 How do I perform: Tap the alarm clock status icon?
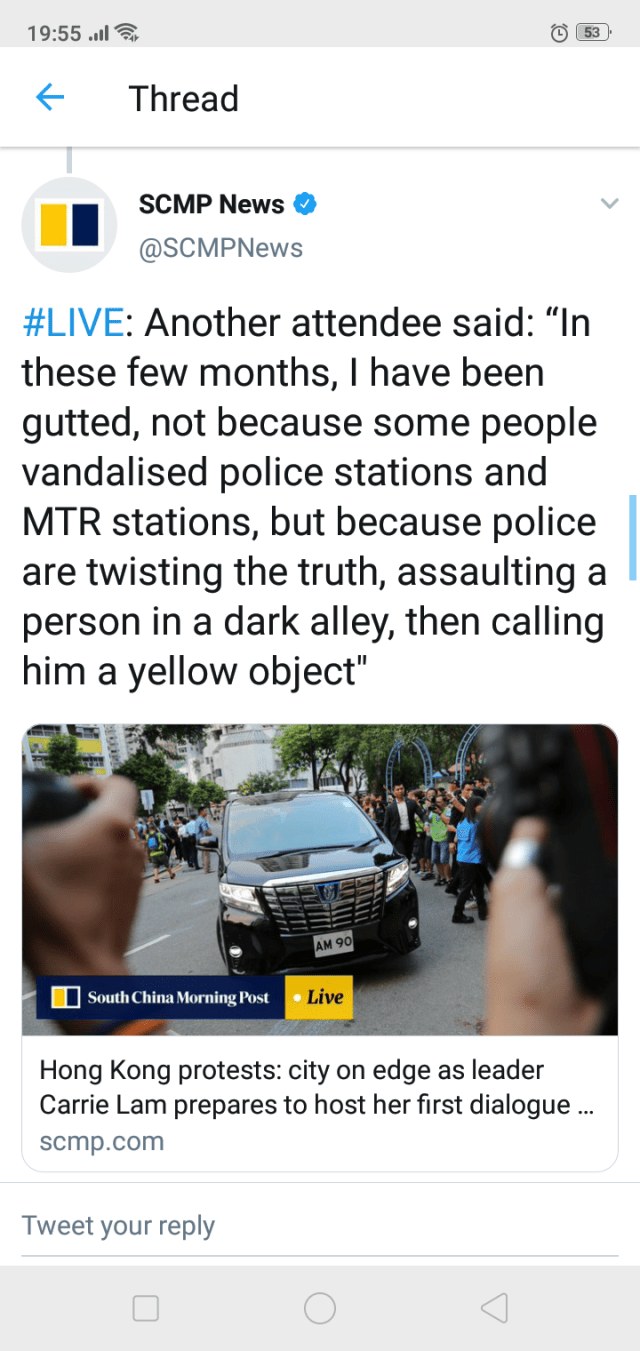560,33
